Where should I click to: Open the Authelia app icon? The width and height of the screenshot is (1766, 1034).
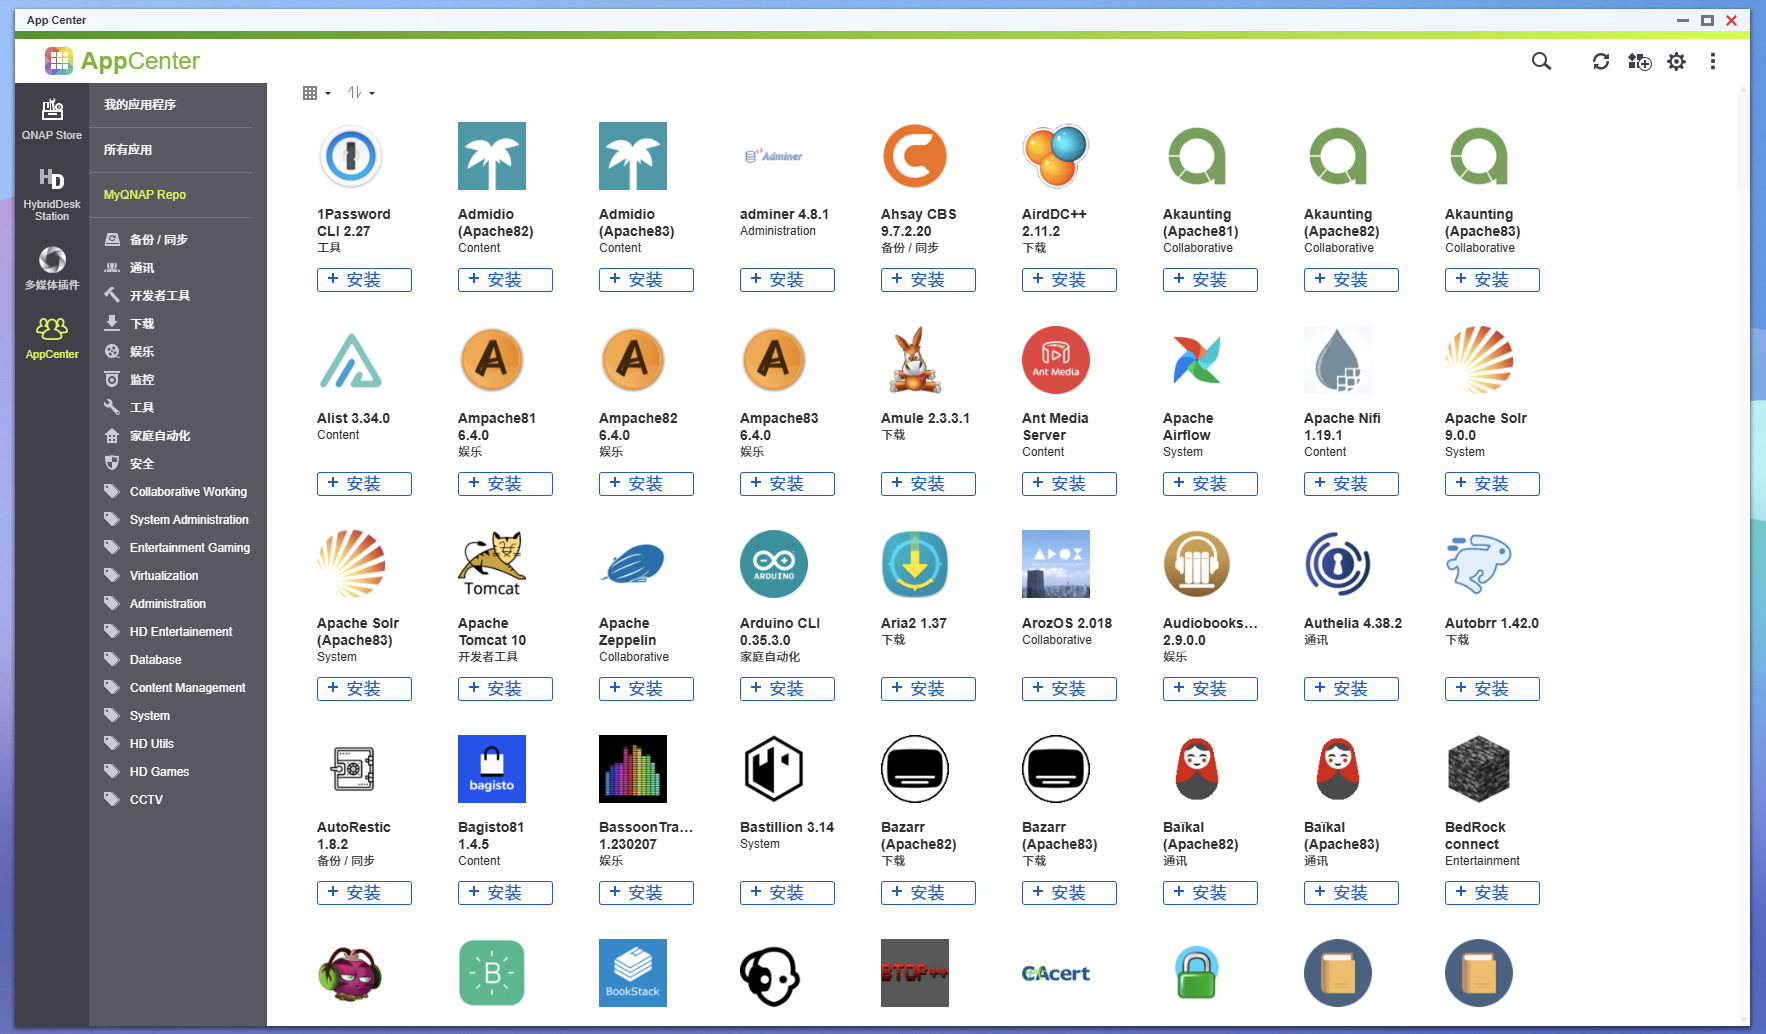[1338, 565]
